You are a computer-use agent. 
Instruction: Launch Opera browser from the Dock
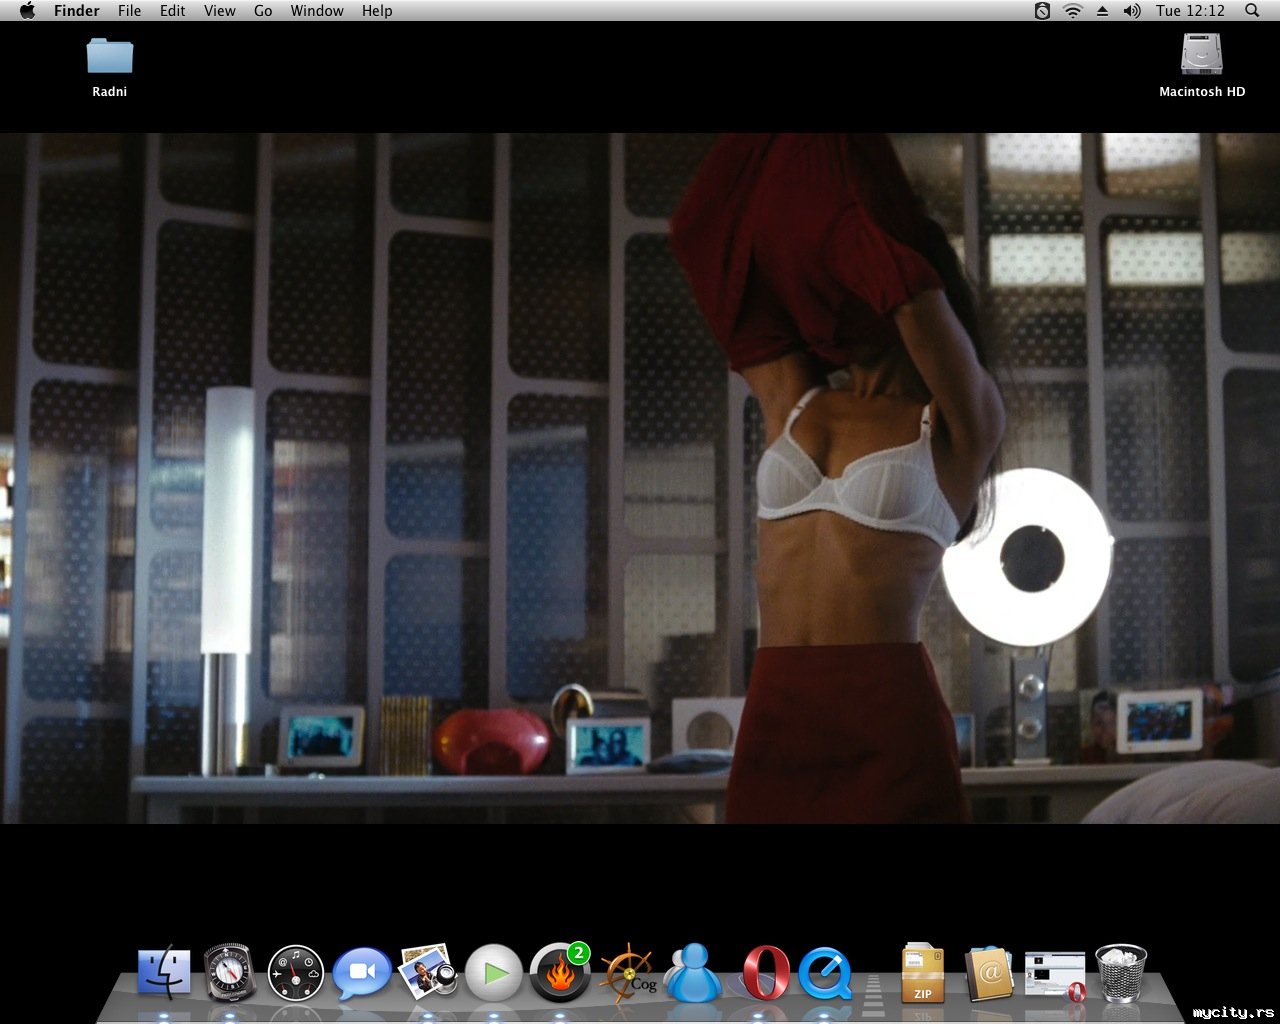coord(766,973)
